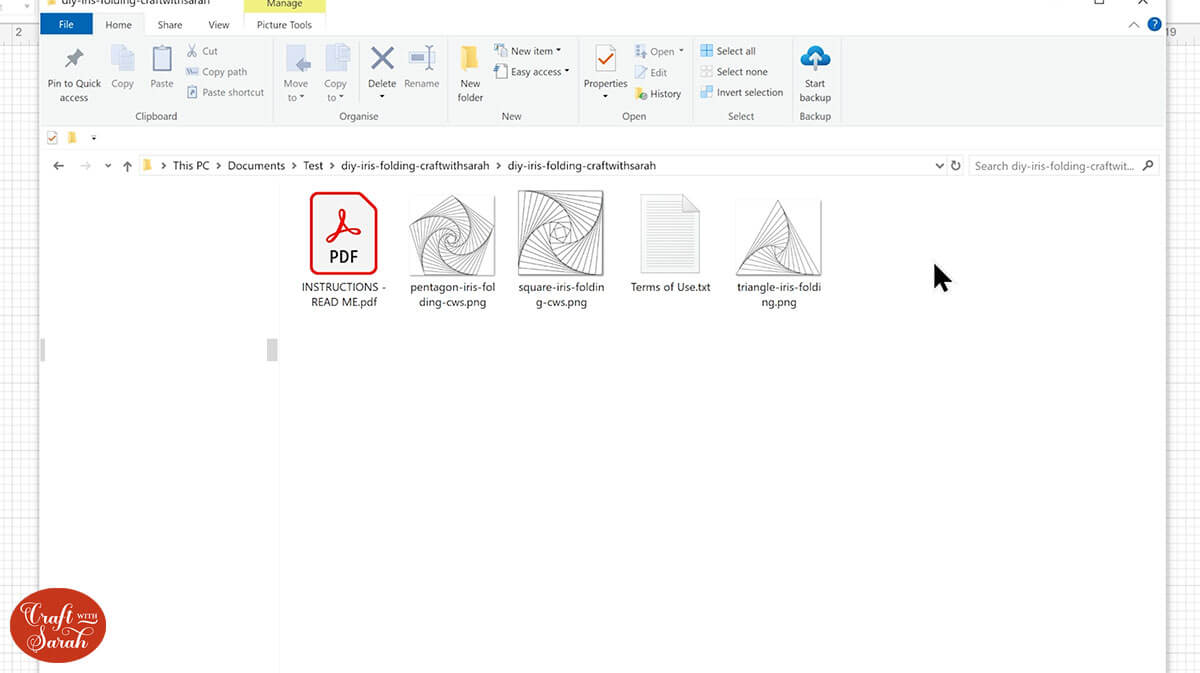Click the Properties checkmark icon
The image size is (1200, 673).
point(605,59)
